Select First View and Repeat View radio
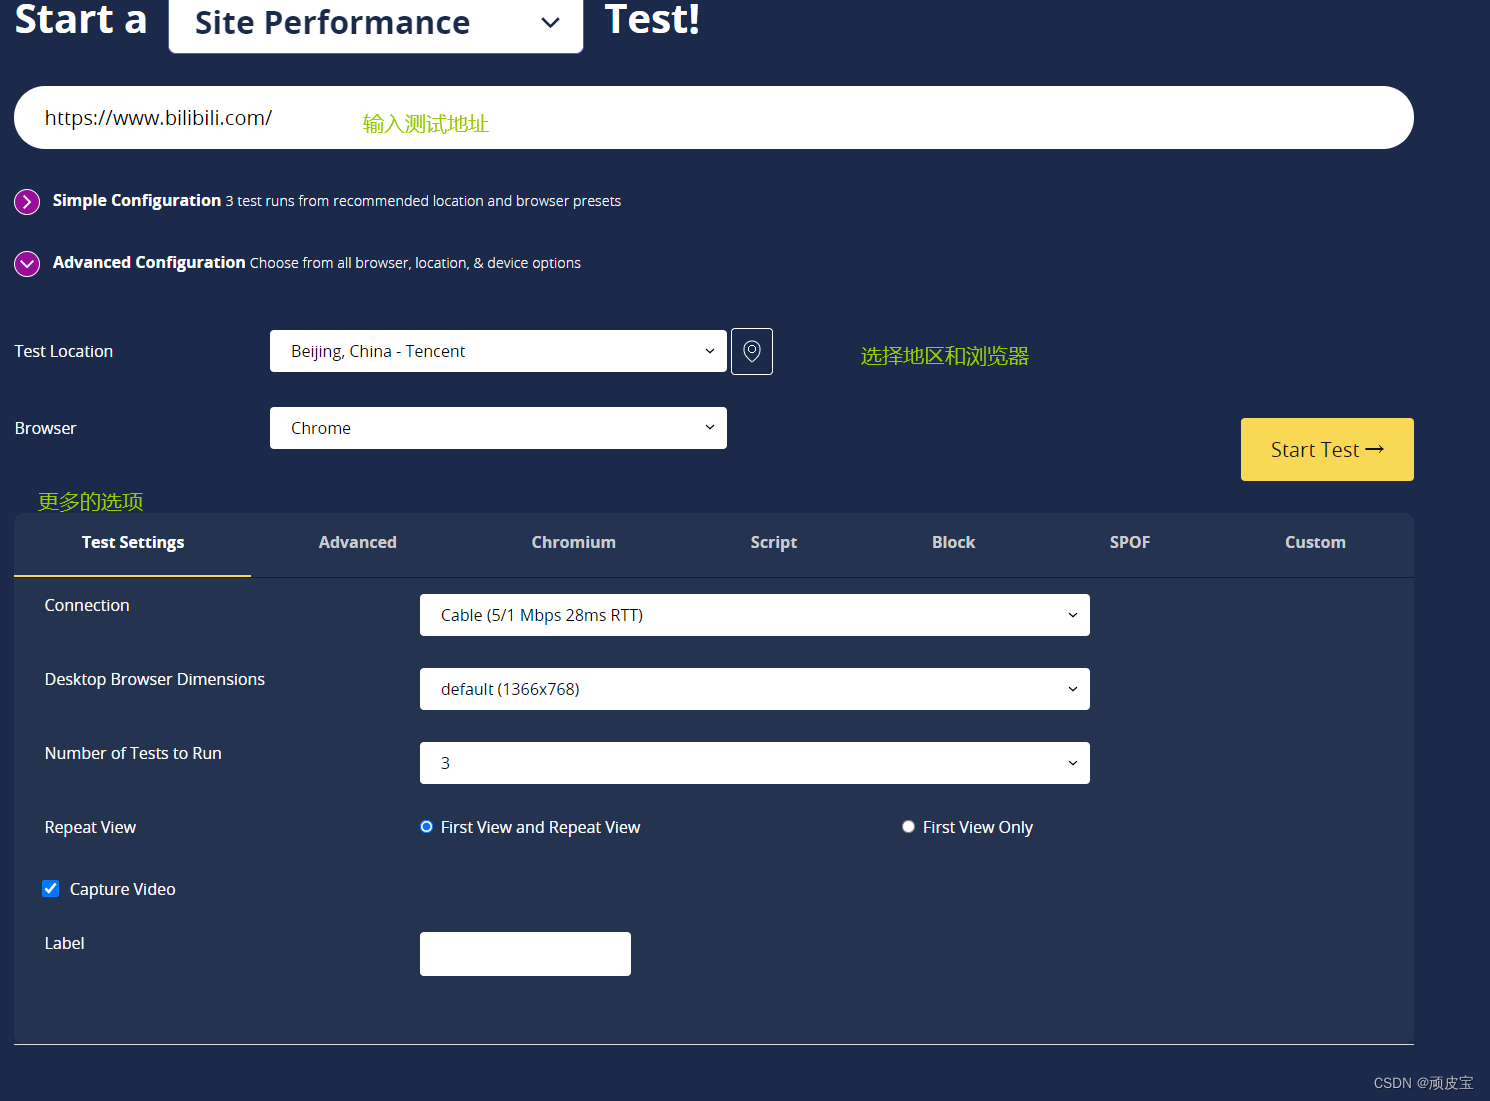 427,827
